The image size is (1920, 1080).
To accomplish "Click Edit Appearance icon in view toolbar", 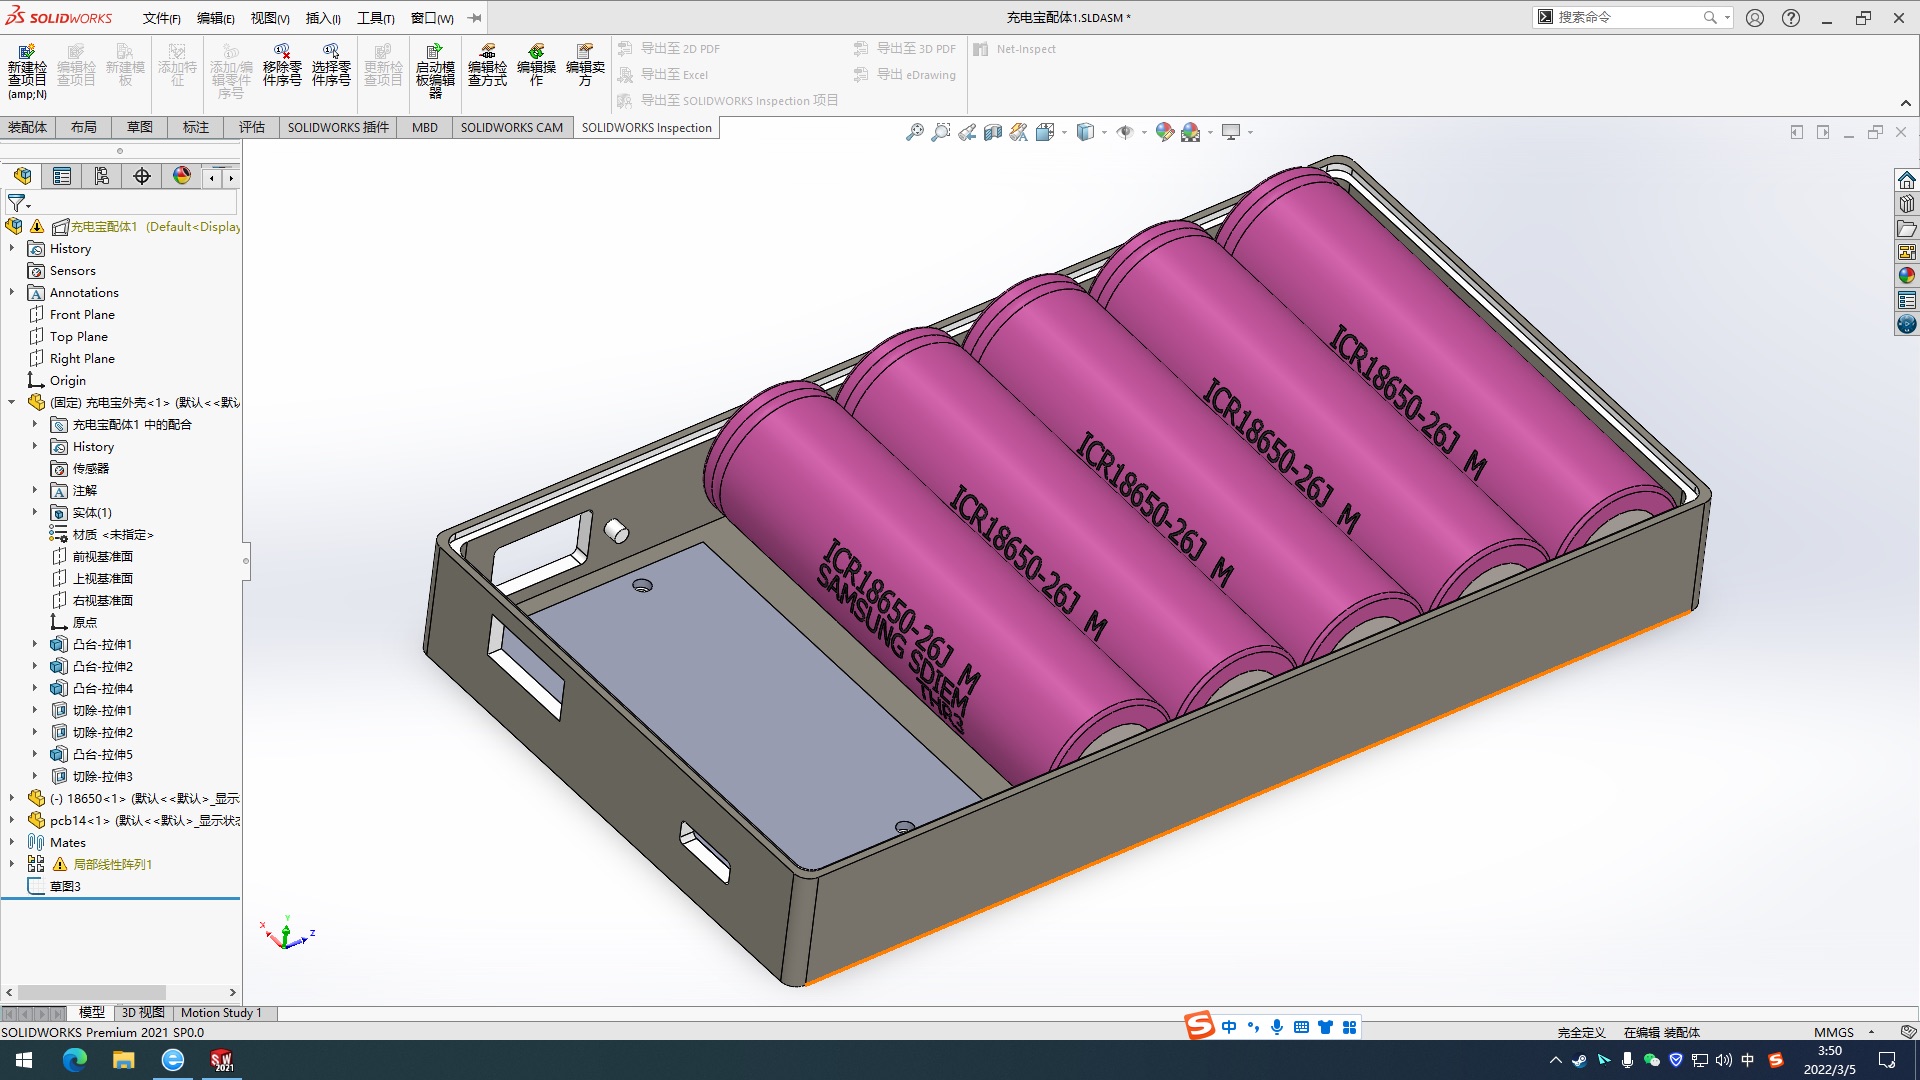I will [x=1164, y=132].
